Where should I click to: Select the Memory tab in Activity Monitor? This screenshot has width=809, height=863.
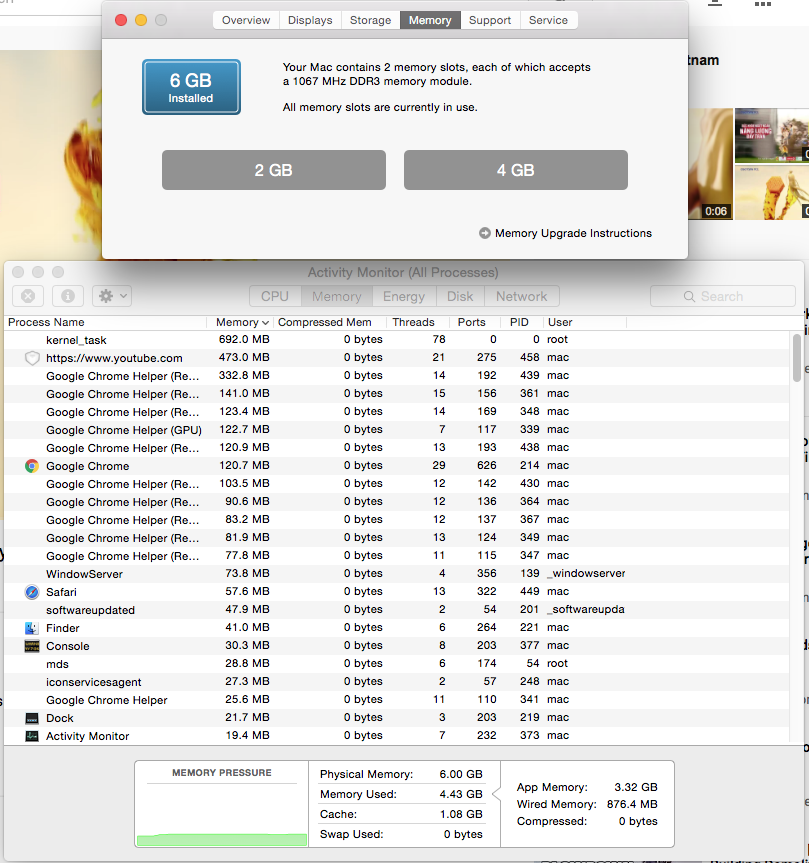[337, 296]
